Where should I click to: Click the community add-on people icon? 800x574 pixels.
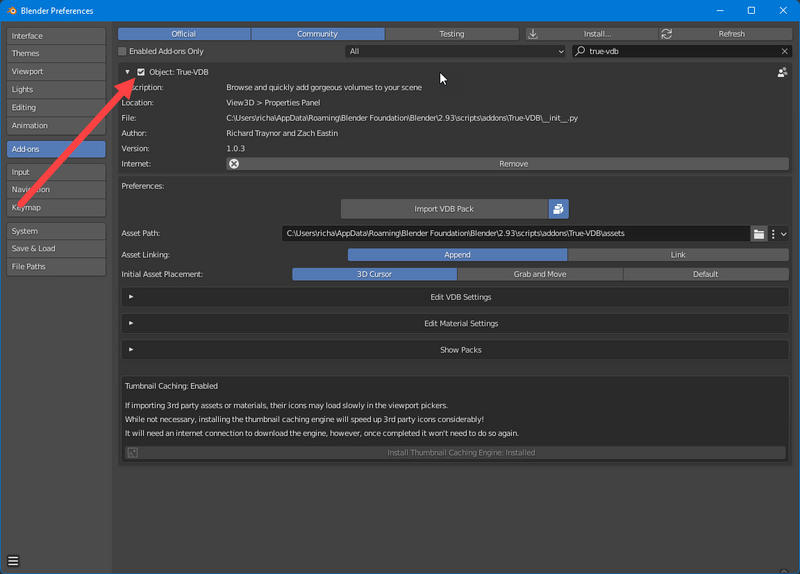point(781,72)
